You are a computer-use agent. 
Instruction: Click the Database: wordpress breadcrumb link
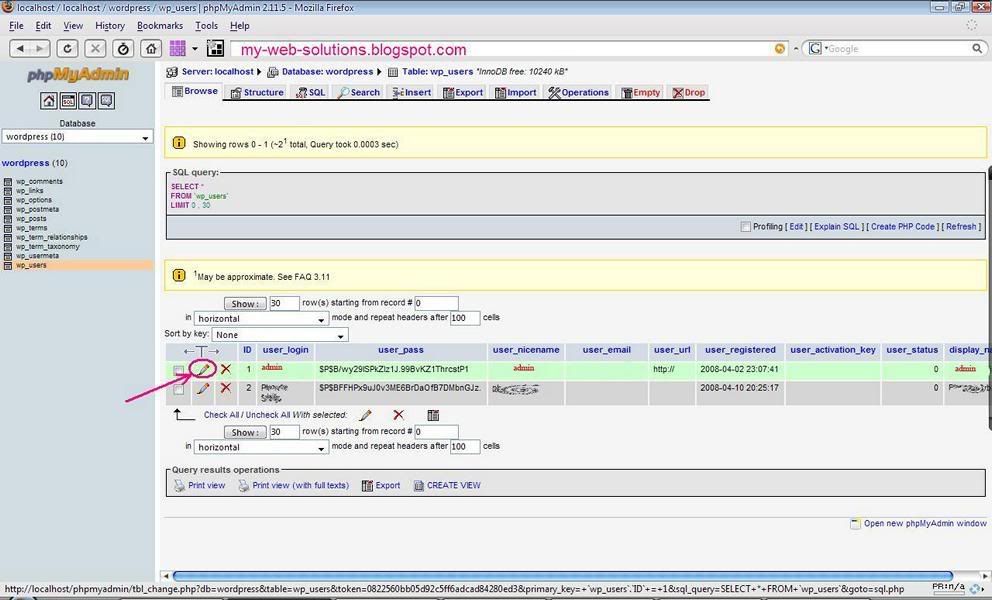pos(328,72)
